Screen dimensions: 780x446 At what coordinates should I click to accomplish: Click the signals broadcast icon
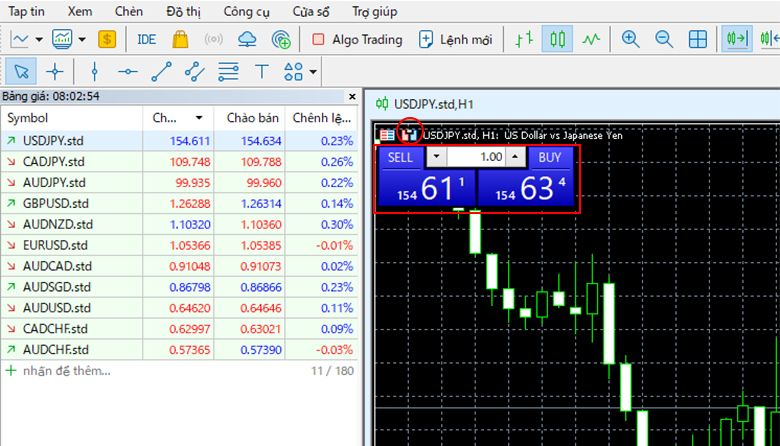point(213,39)
